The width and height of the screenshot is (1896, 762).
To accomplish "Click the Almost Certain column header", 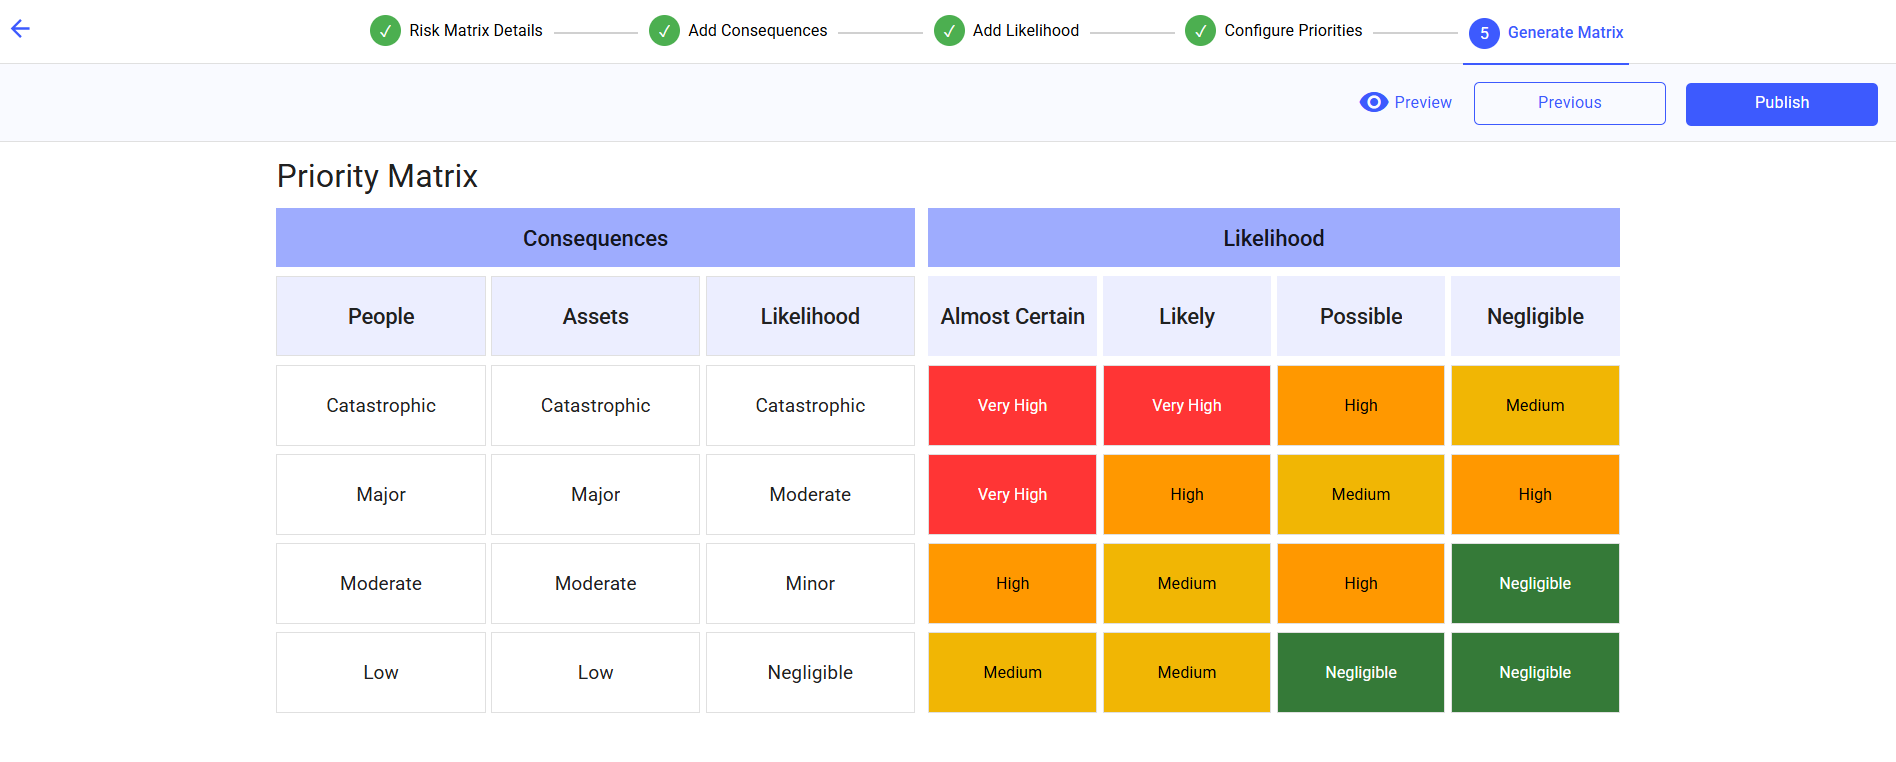I will tap(1012, 316).
